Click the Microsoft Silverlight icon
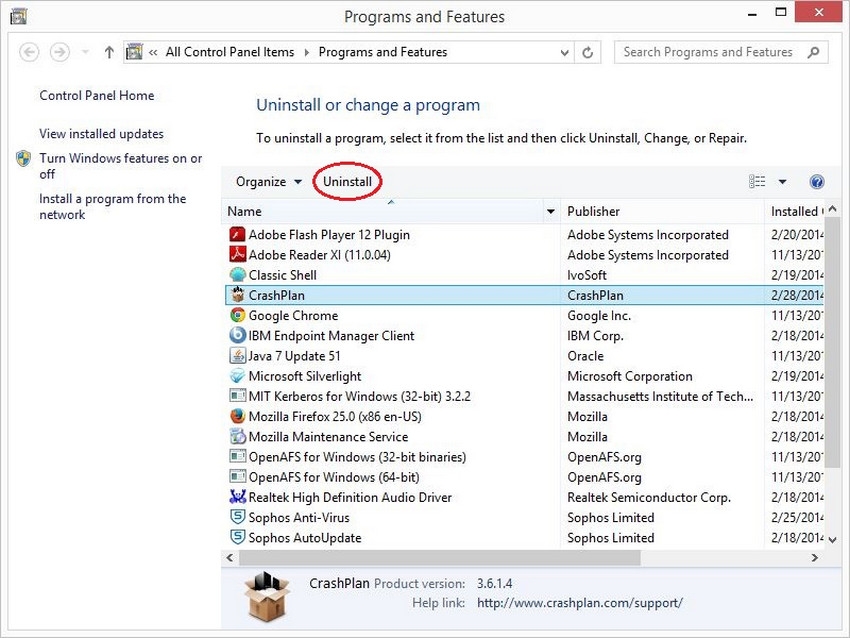The image size is (850, 638). click(x=237, y=376)
